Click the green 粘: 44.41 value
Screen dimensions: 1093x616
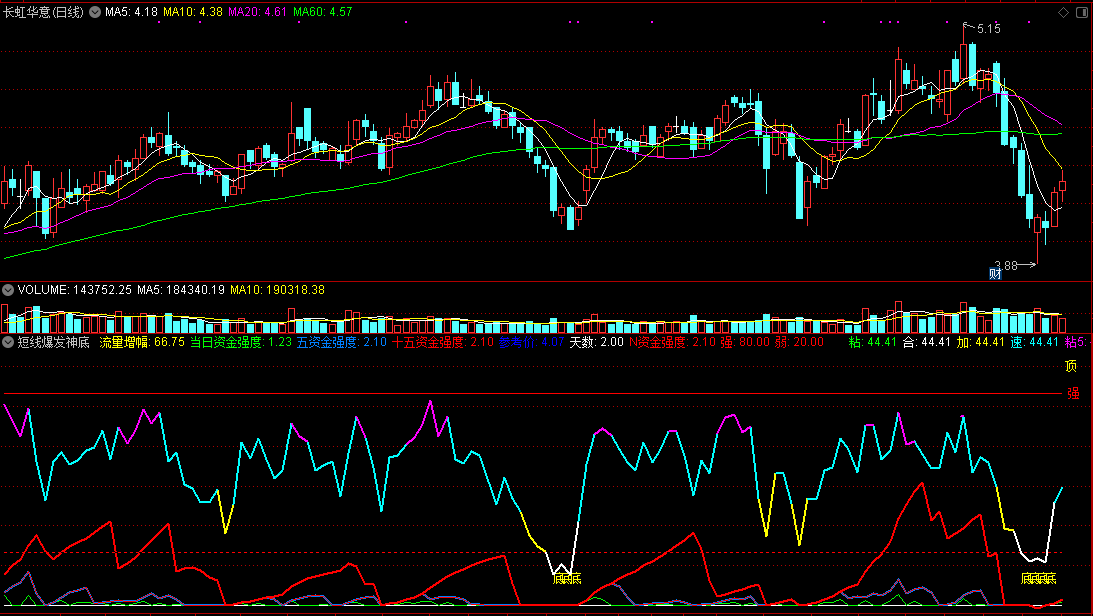pyautogui.click(x=873, y=342)
